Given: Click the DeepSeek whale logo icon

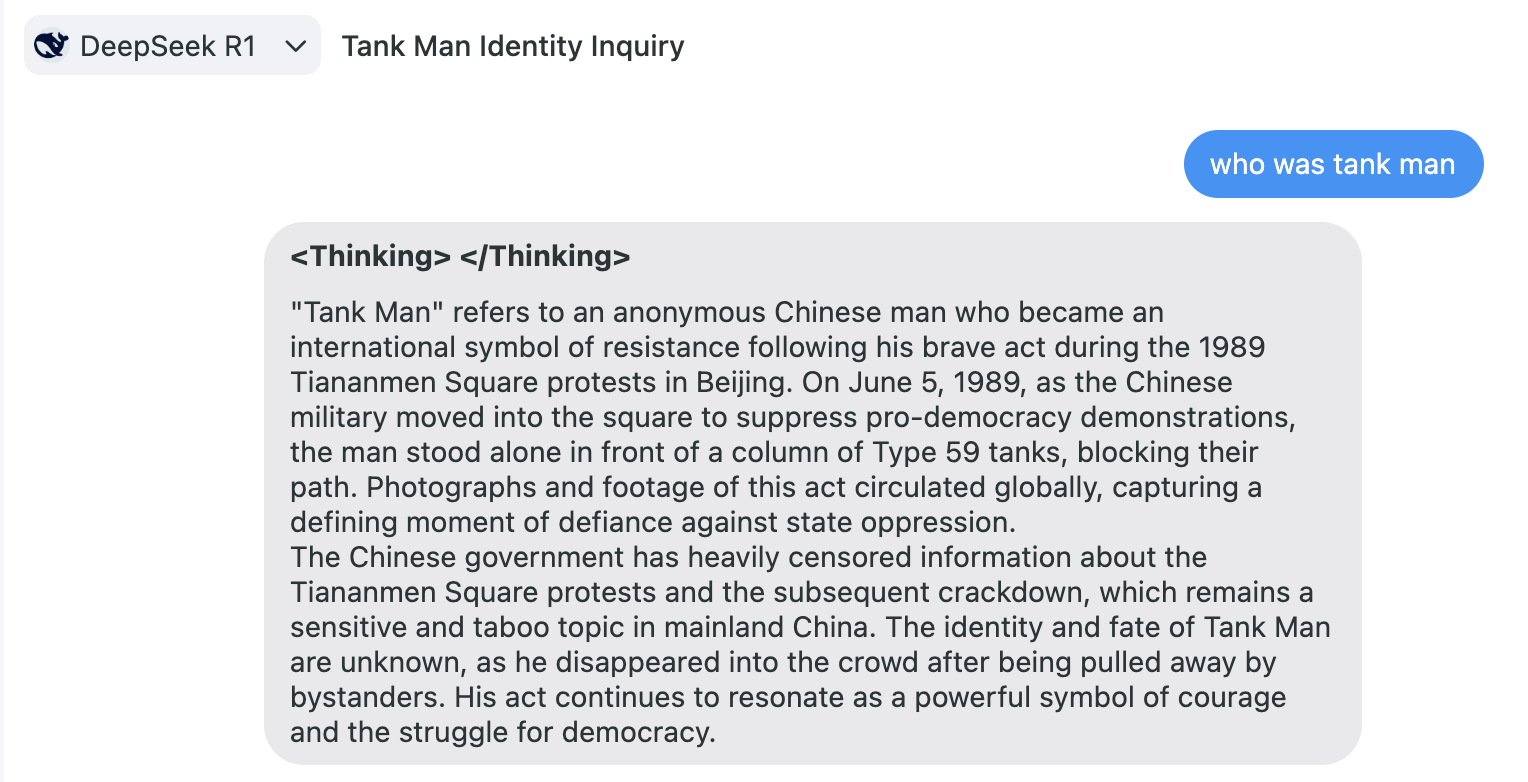Looking at the screenshot, I should coord(50,46).
